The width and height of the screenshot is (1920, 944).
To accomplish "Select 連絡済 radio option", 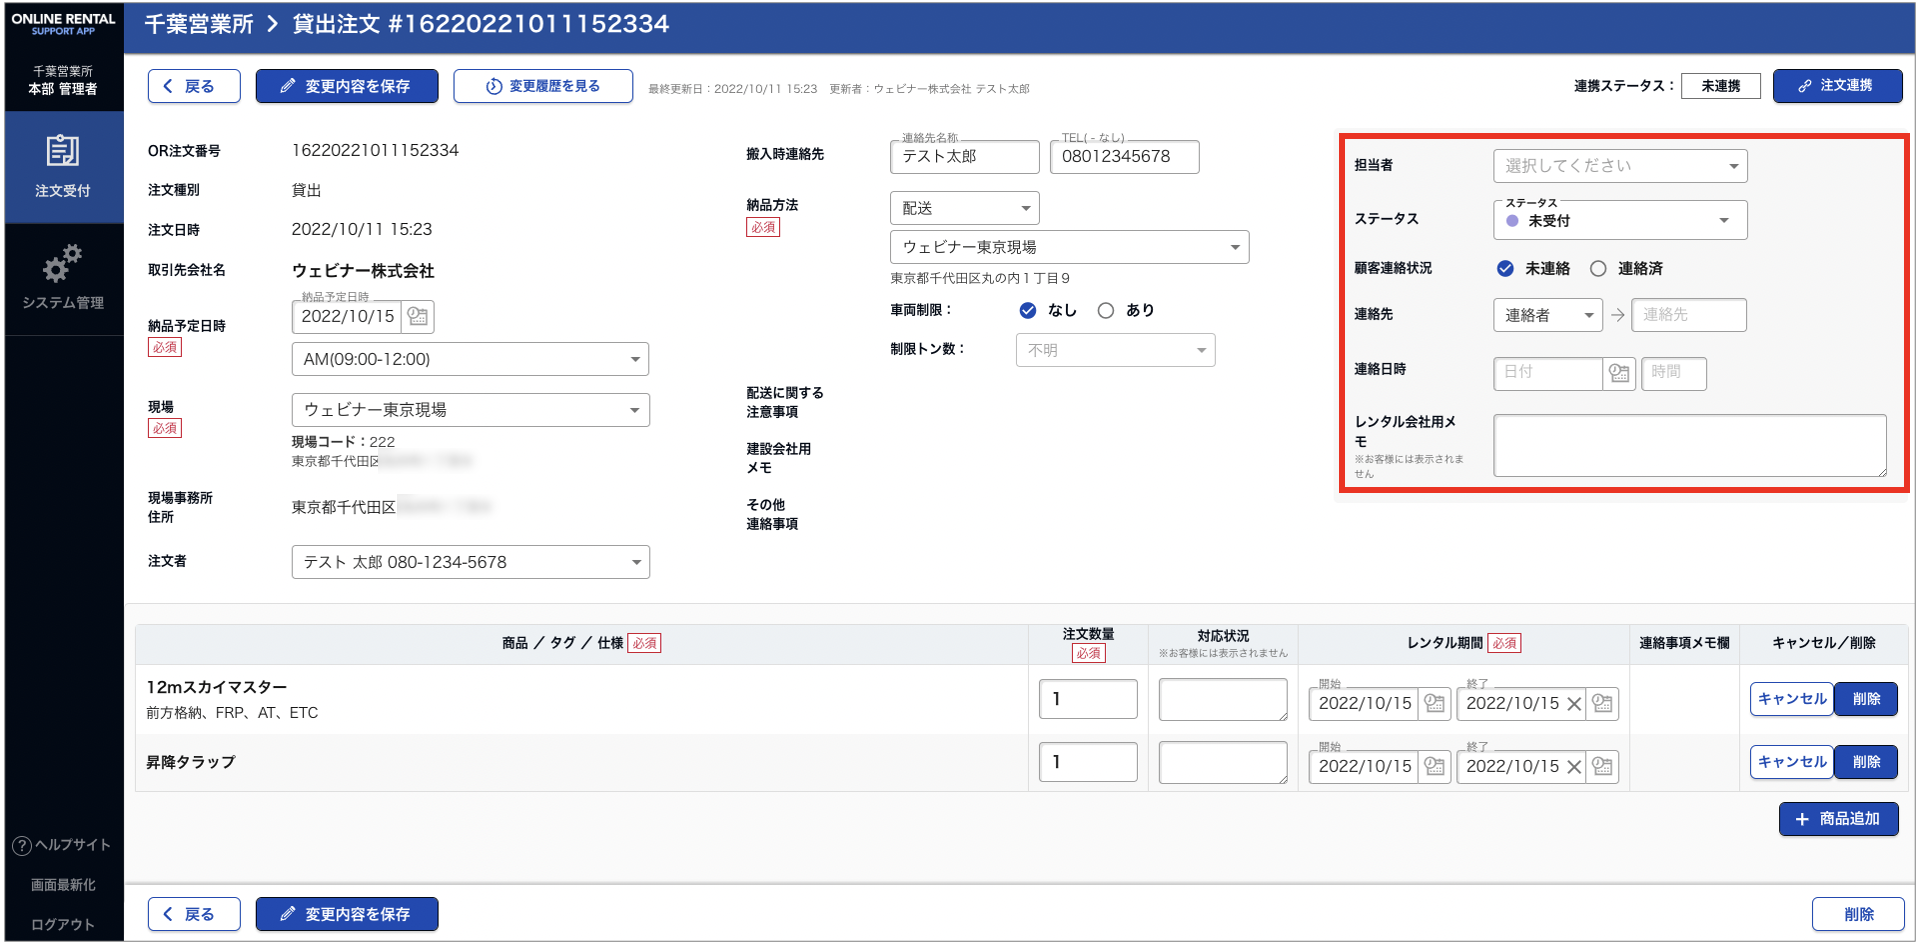I will pyautogui.click(x=1598, y=269).
